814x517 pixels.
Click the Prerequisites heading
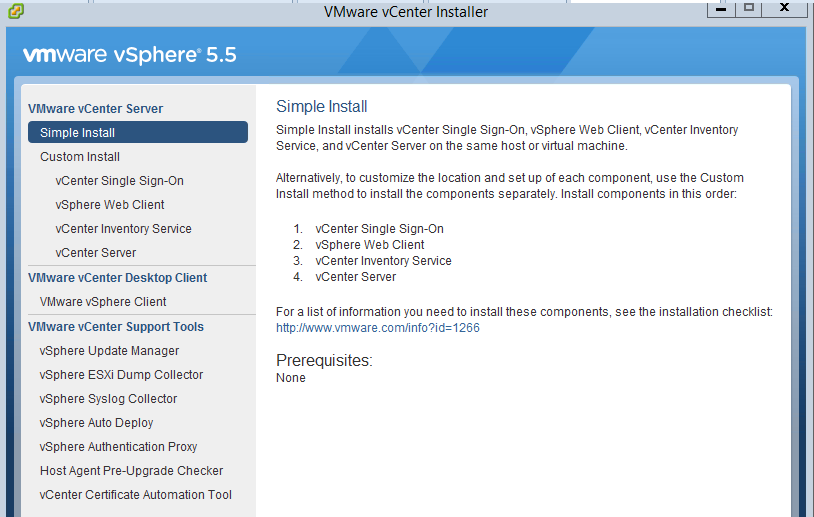(x=324, y=360)
